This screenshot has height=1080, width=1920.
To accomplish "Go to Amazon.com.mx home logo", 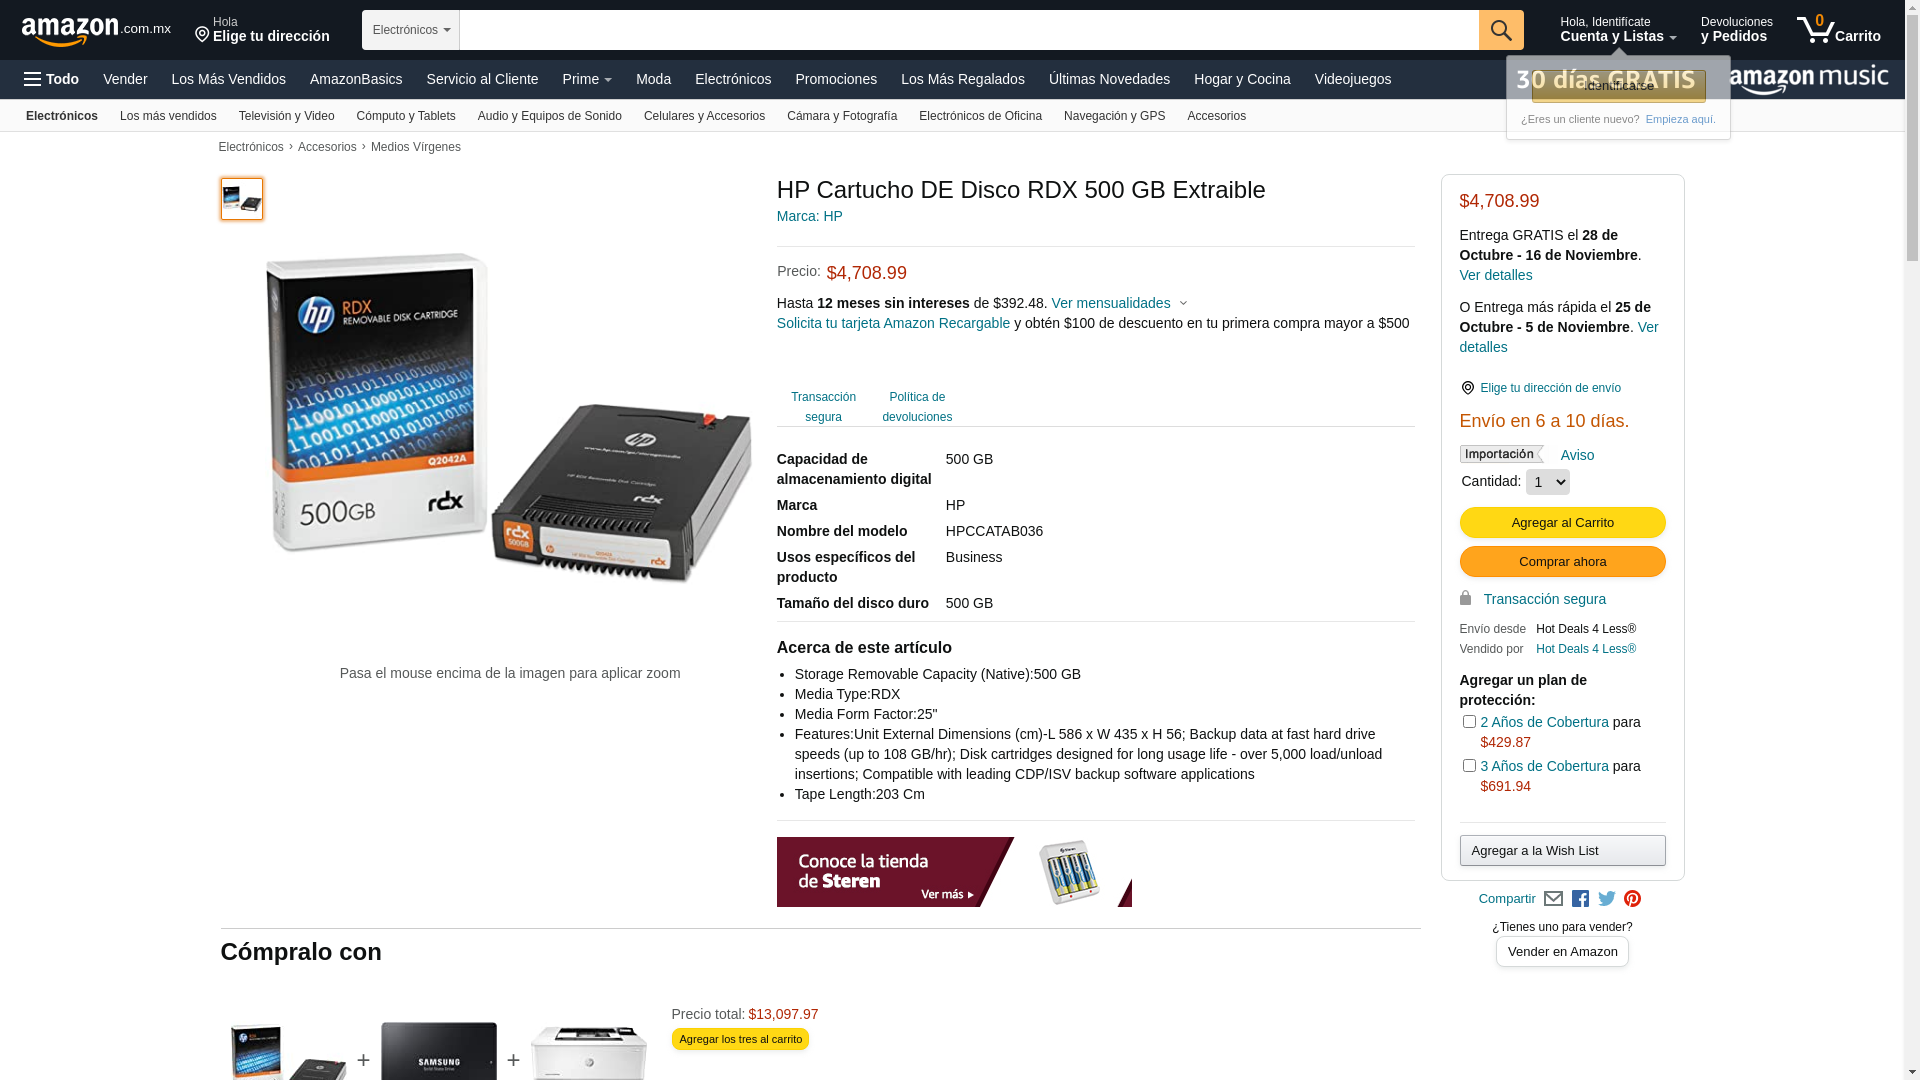I will click(96, 30).
